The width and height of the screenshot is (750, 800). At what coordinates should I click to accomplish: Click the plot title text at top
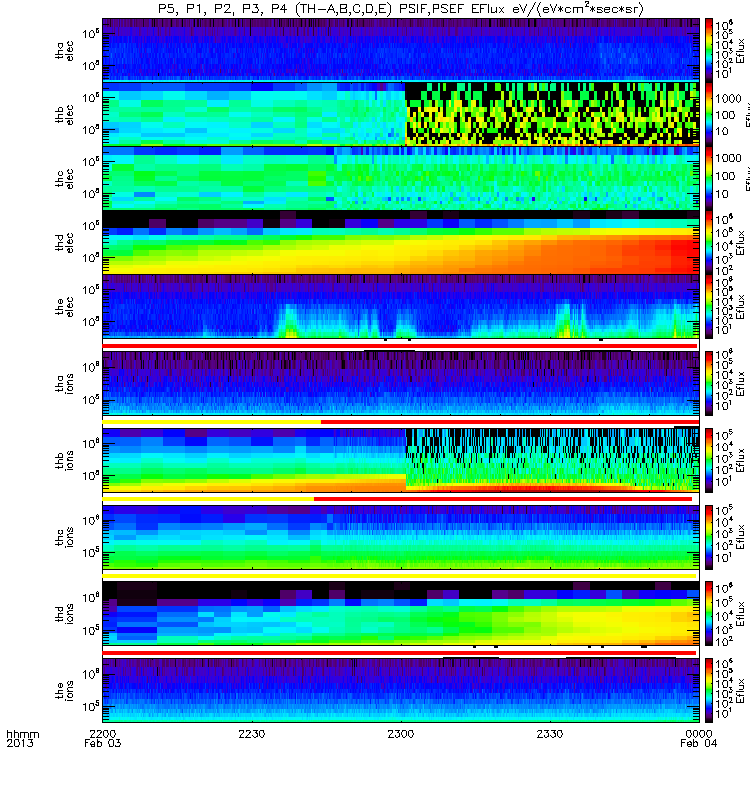[401, 8]
